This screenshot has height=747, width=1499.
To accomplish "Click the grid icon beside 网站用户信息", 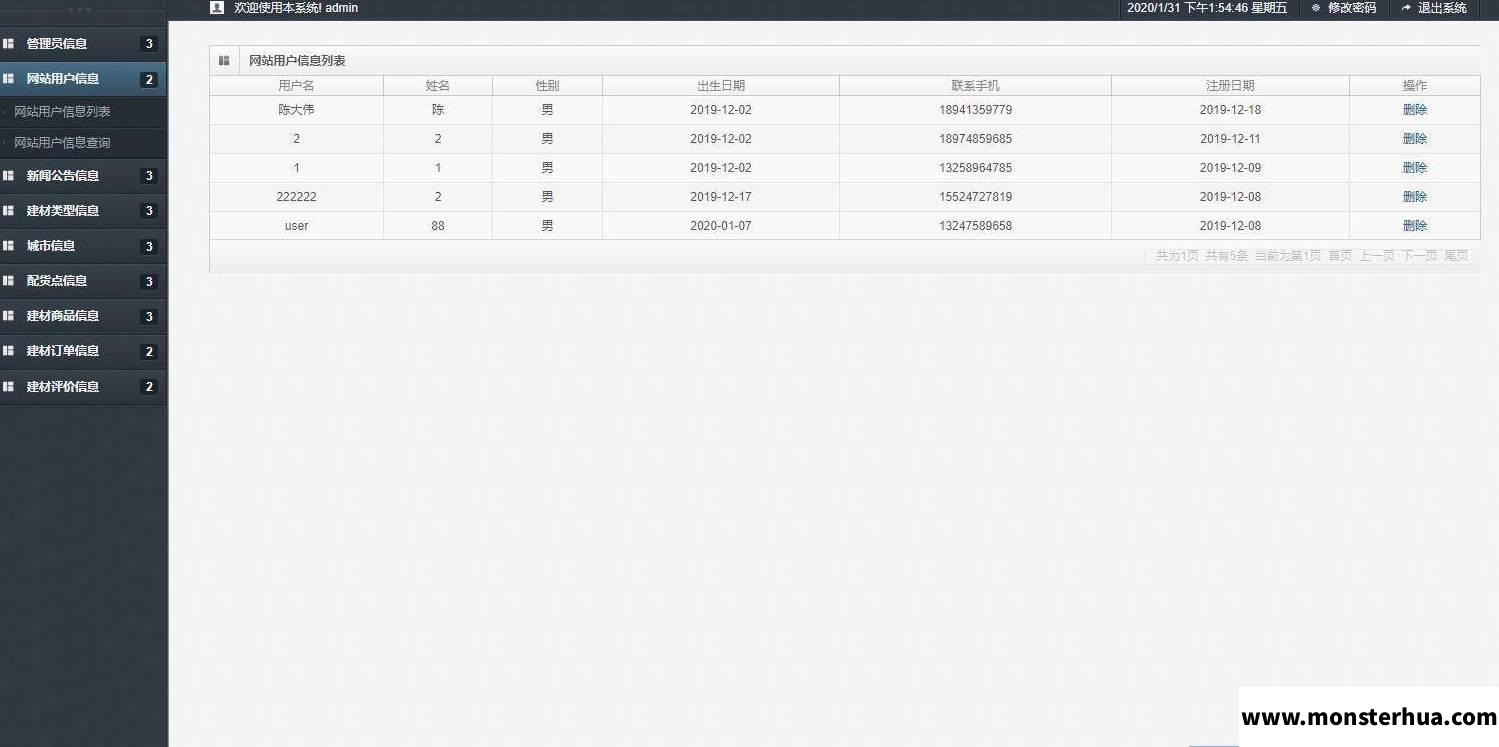I will point(9,79).
